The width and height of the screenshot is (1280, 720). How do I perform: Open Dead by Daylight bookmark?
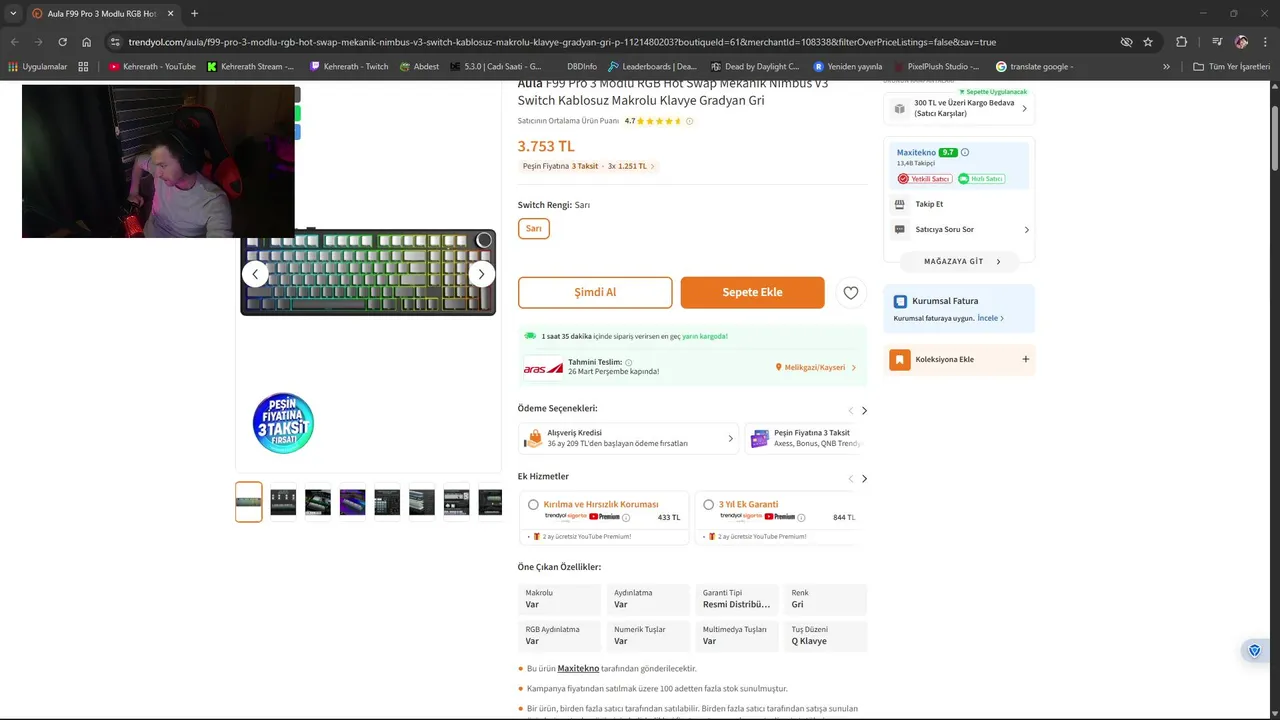[754, 66]
